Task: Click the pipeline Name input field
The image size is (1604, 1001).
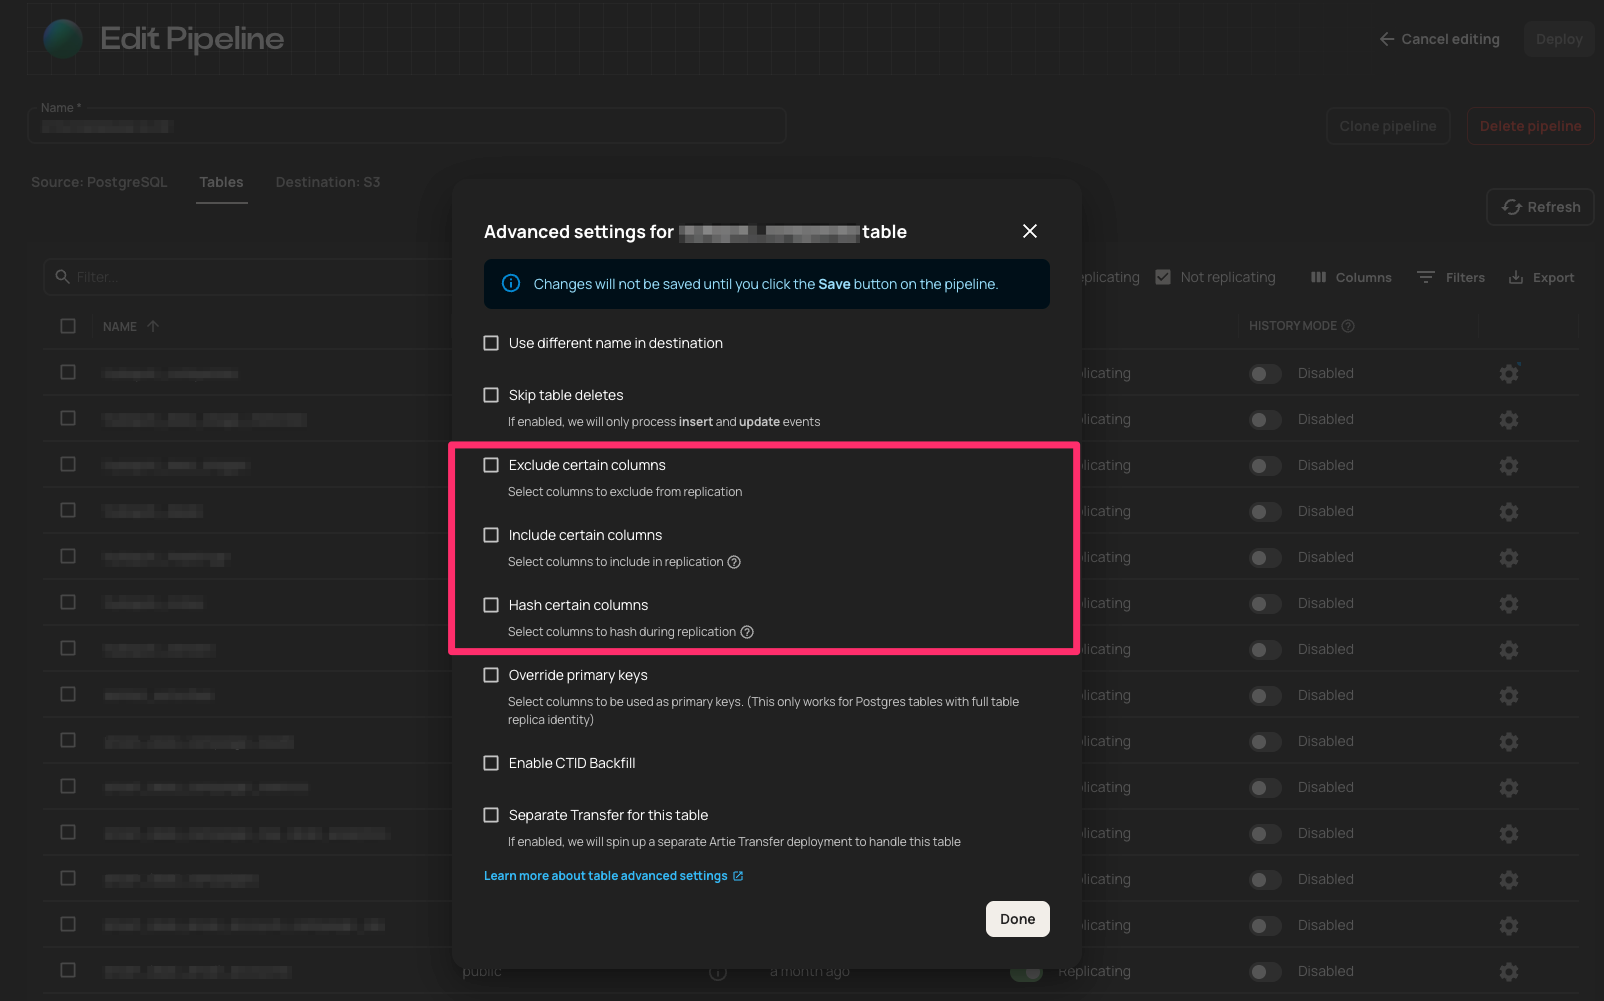Action: [x=407, y=126]
